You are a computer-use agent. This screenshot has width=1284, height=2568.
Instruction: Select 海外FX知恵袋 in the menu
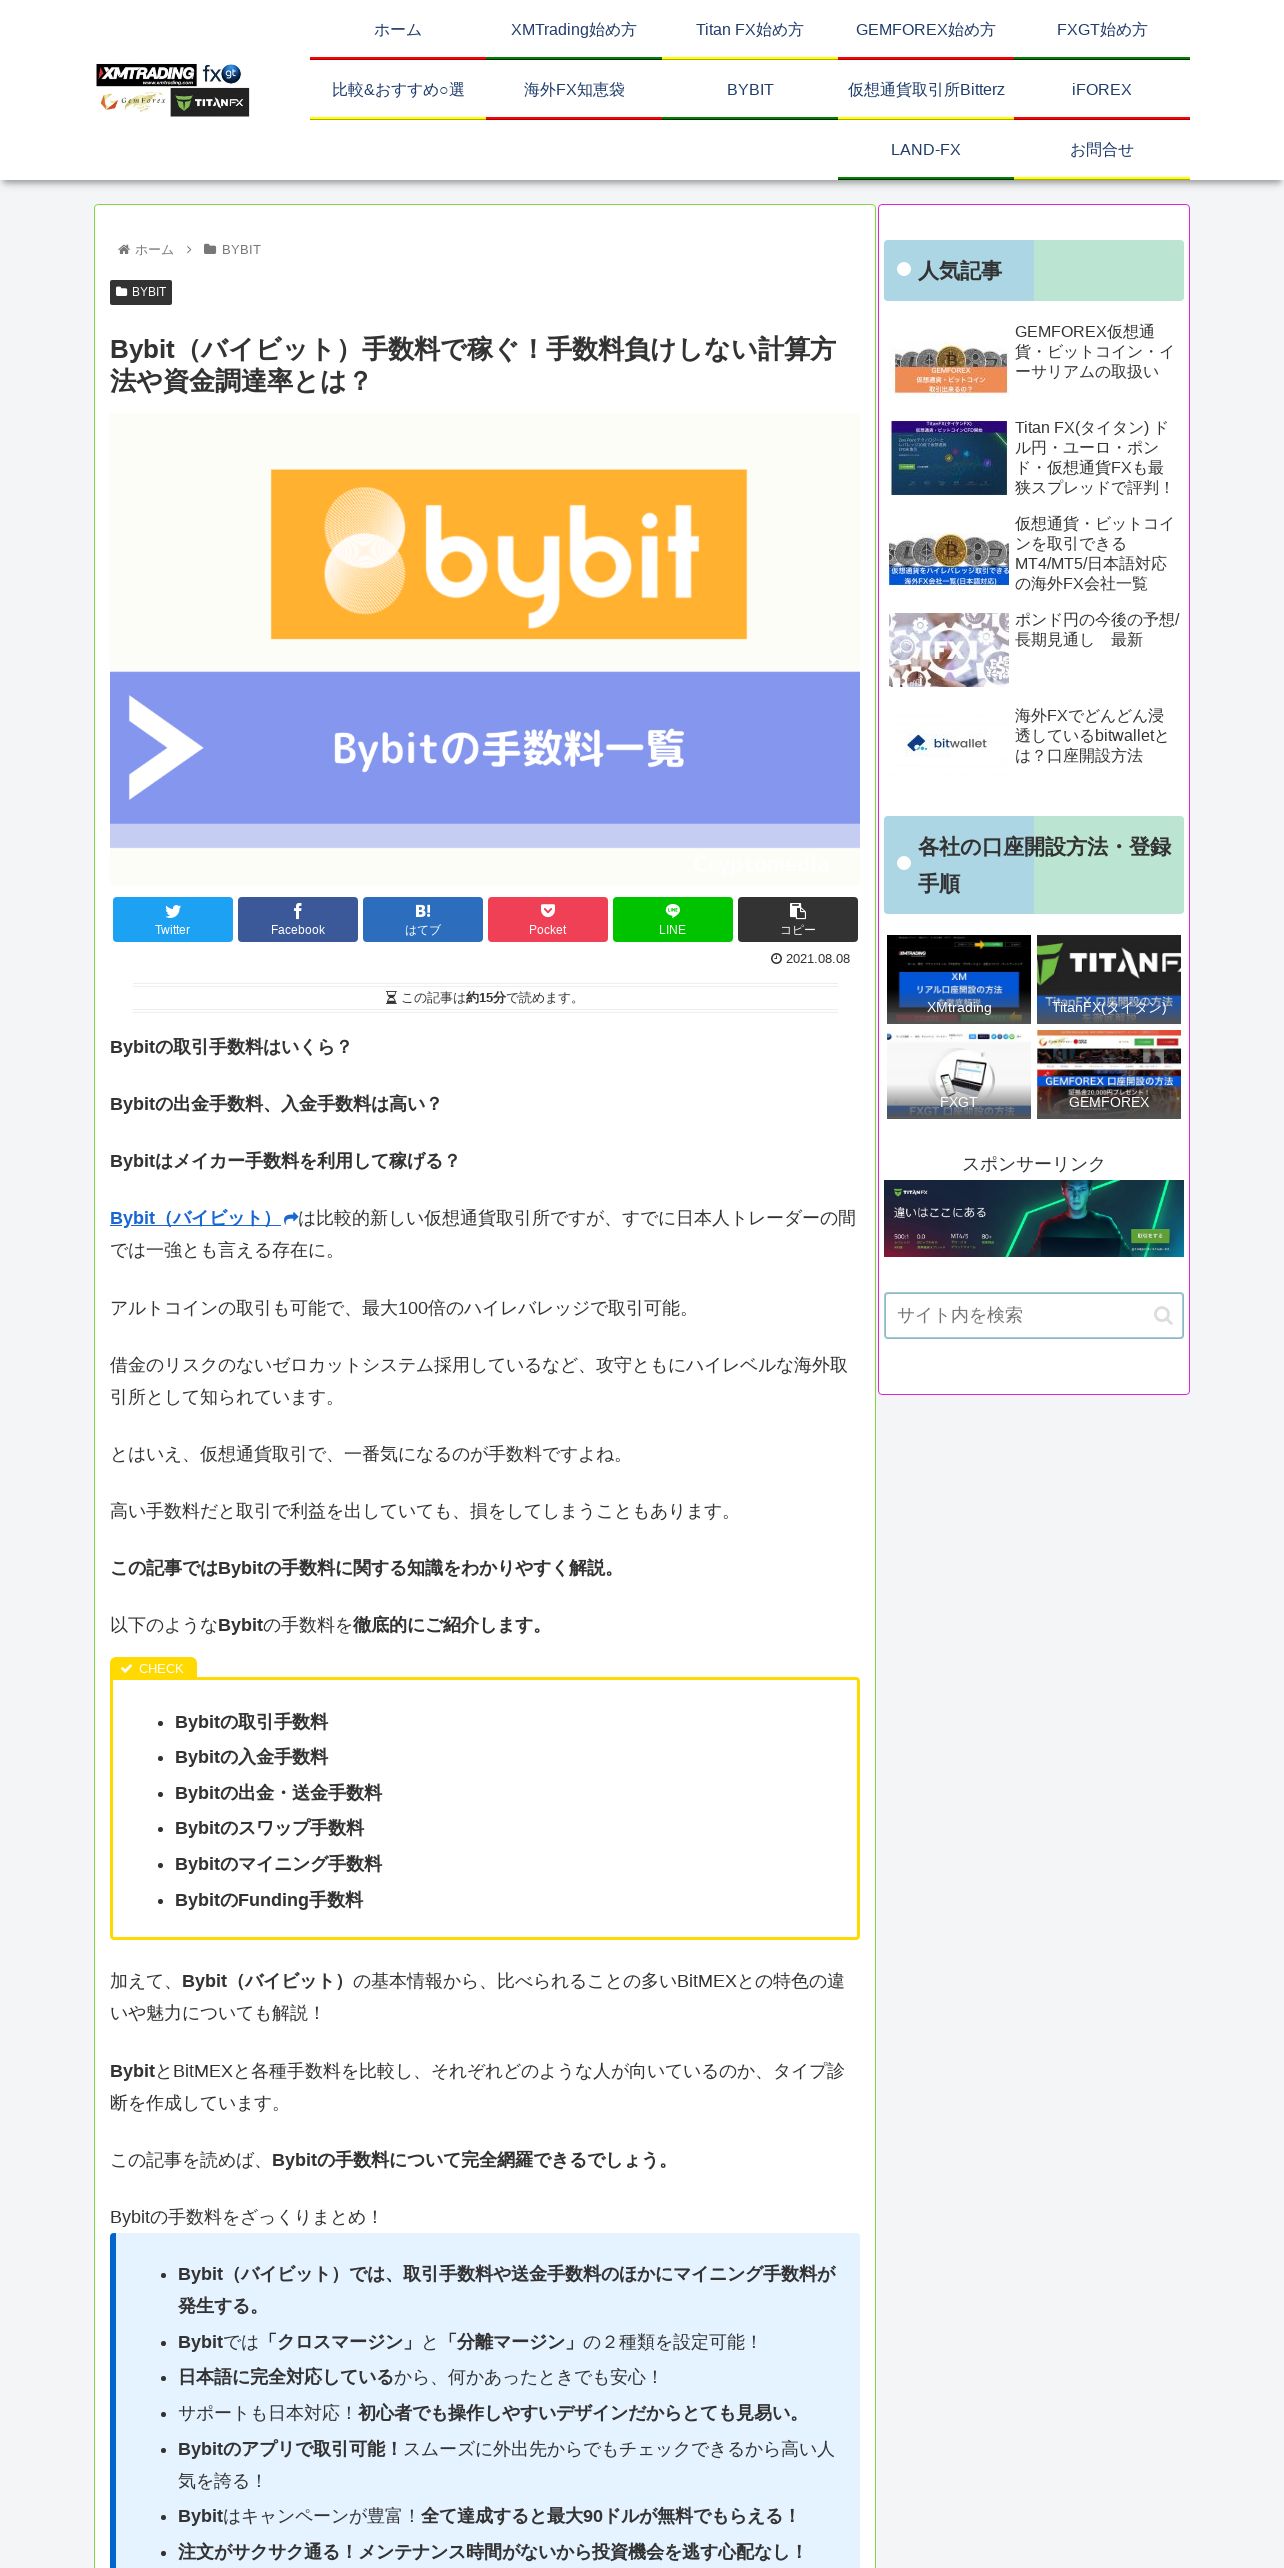[574, 90]
